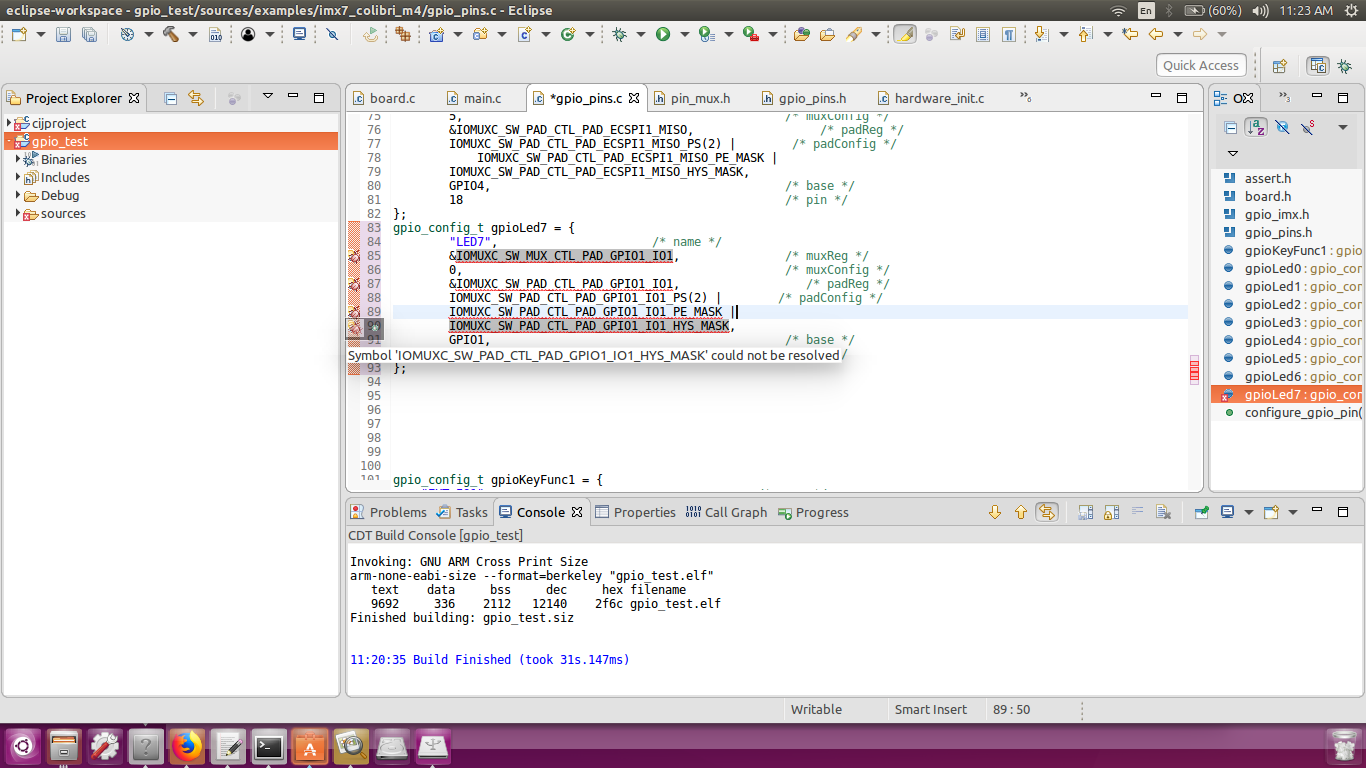The width and height of the screenshot is (1366, 768).
Task: Click the Open Perspective icon
Action: (1279, 66)
